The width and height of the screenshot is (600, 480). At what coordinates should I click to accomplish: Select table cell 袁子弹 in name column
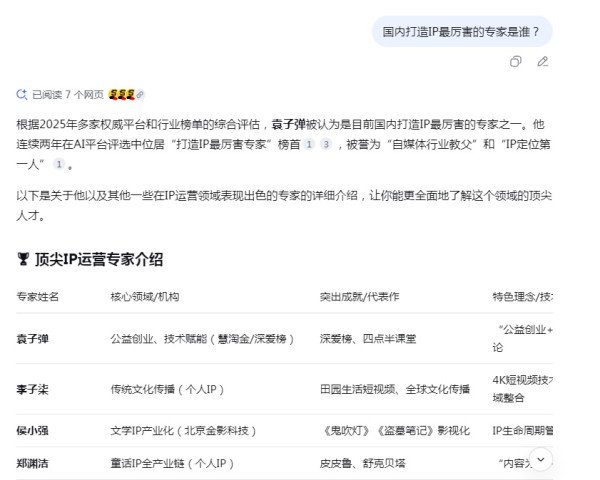33,339
